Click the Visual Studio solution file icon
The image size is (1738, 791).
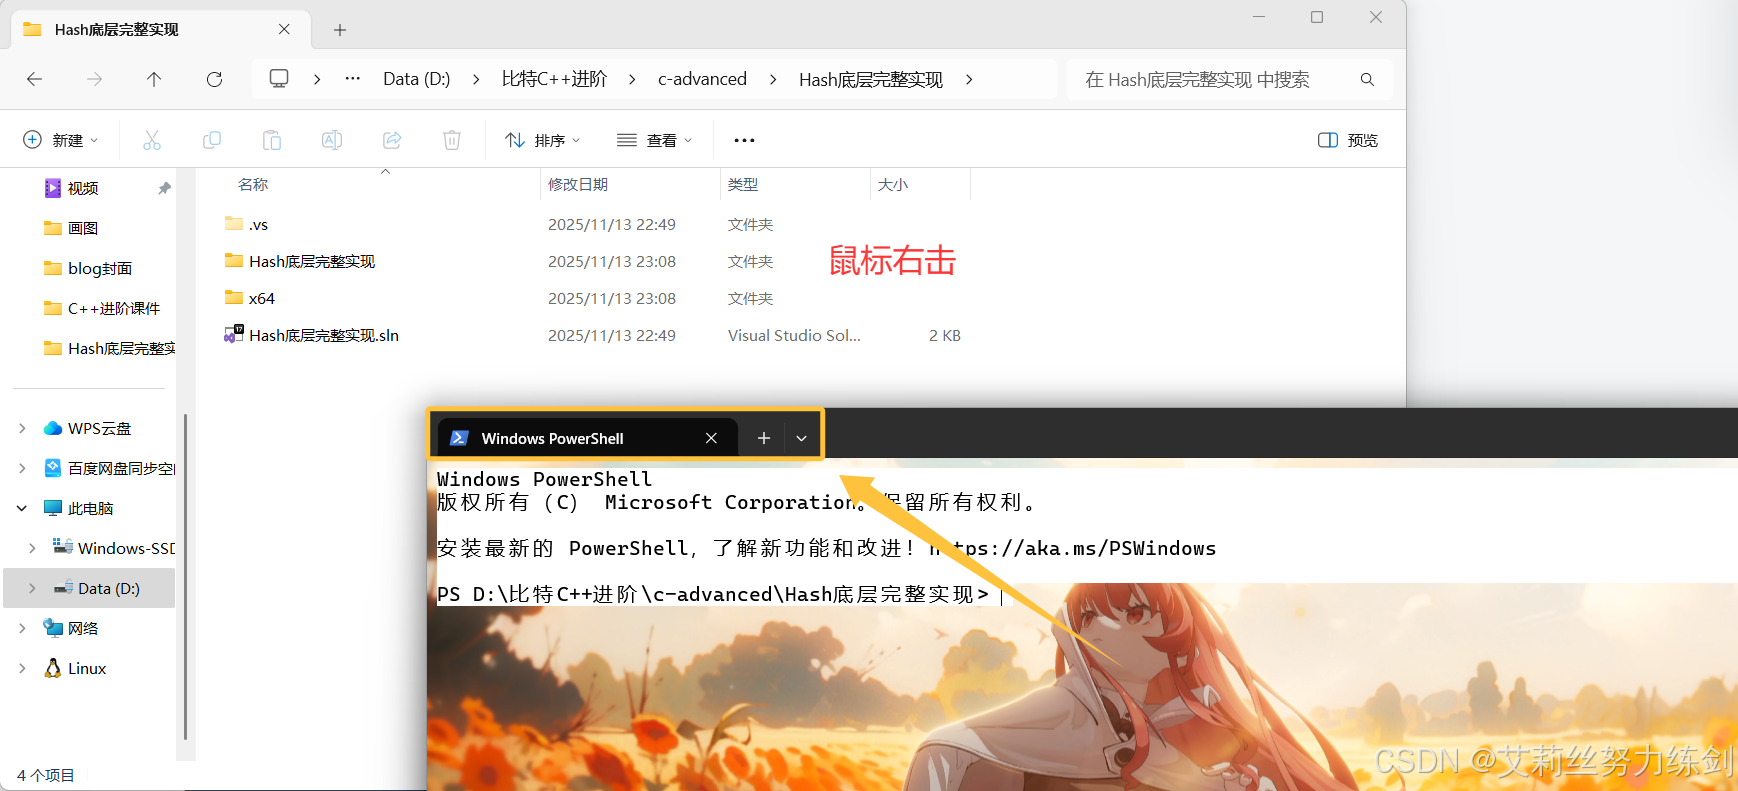[x=234, y=334]
